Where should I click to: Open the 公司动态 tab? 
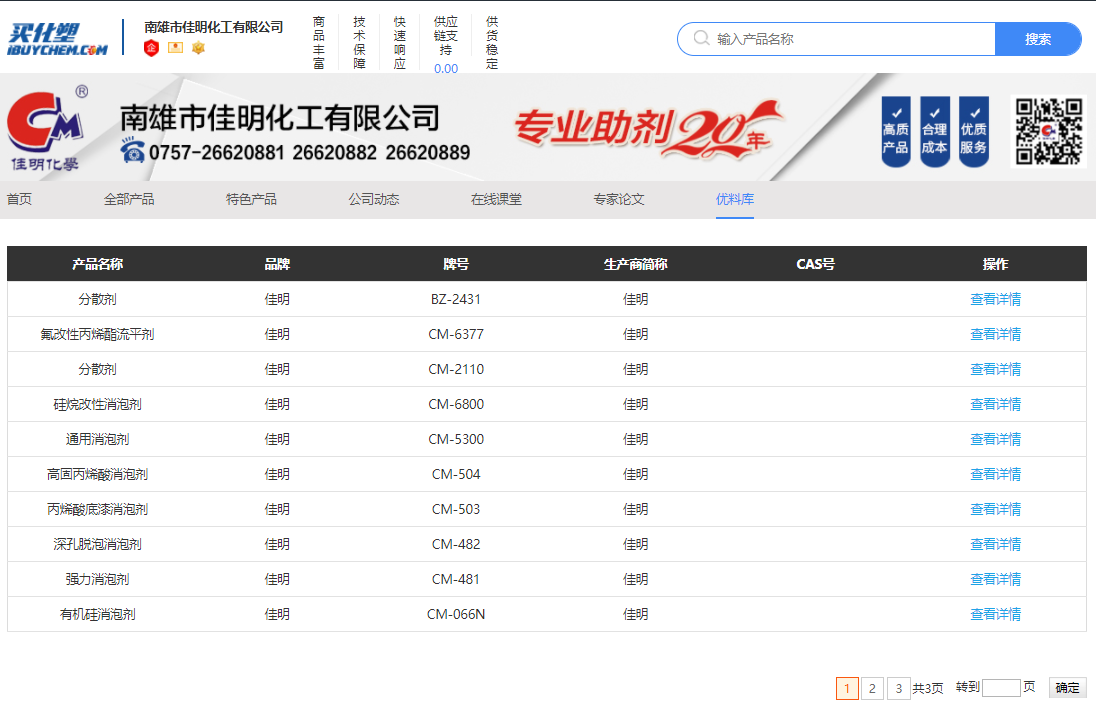click(374, 200)
